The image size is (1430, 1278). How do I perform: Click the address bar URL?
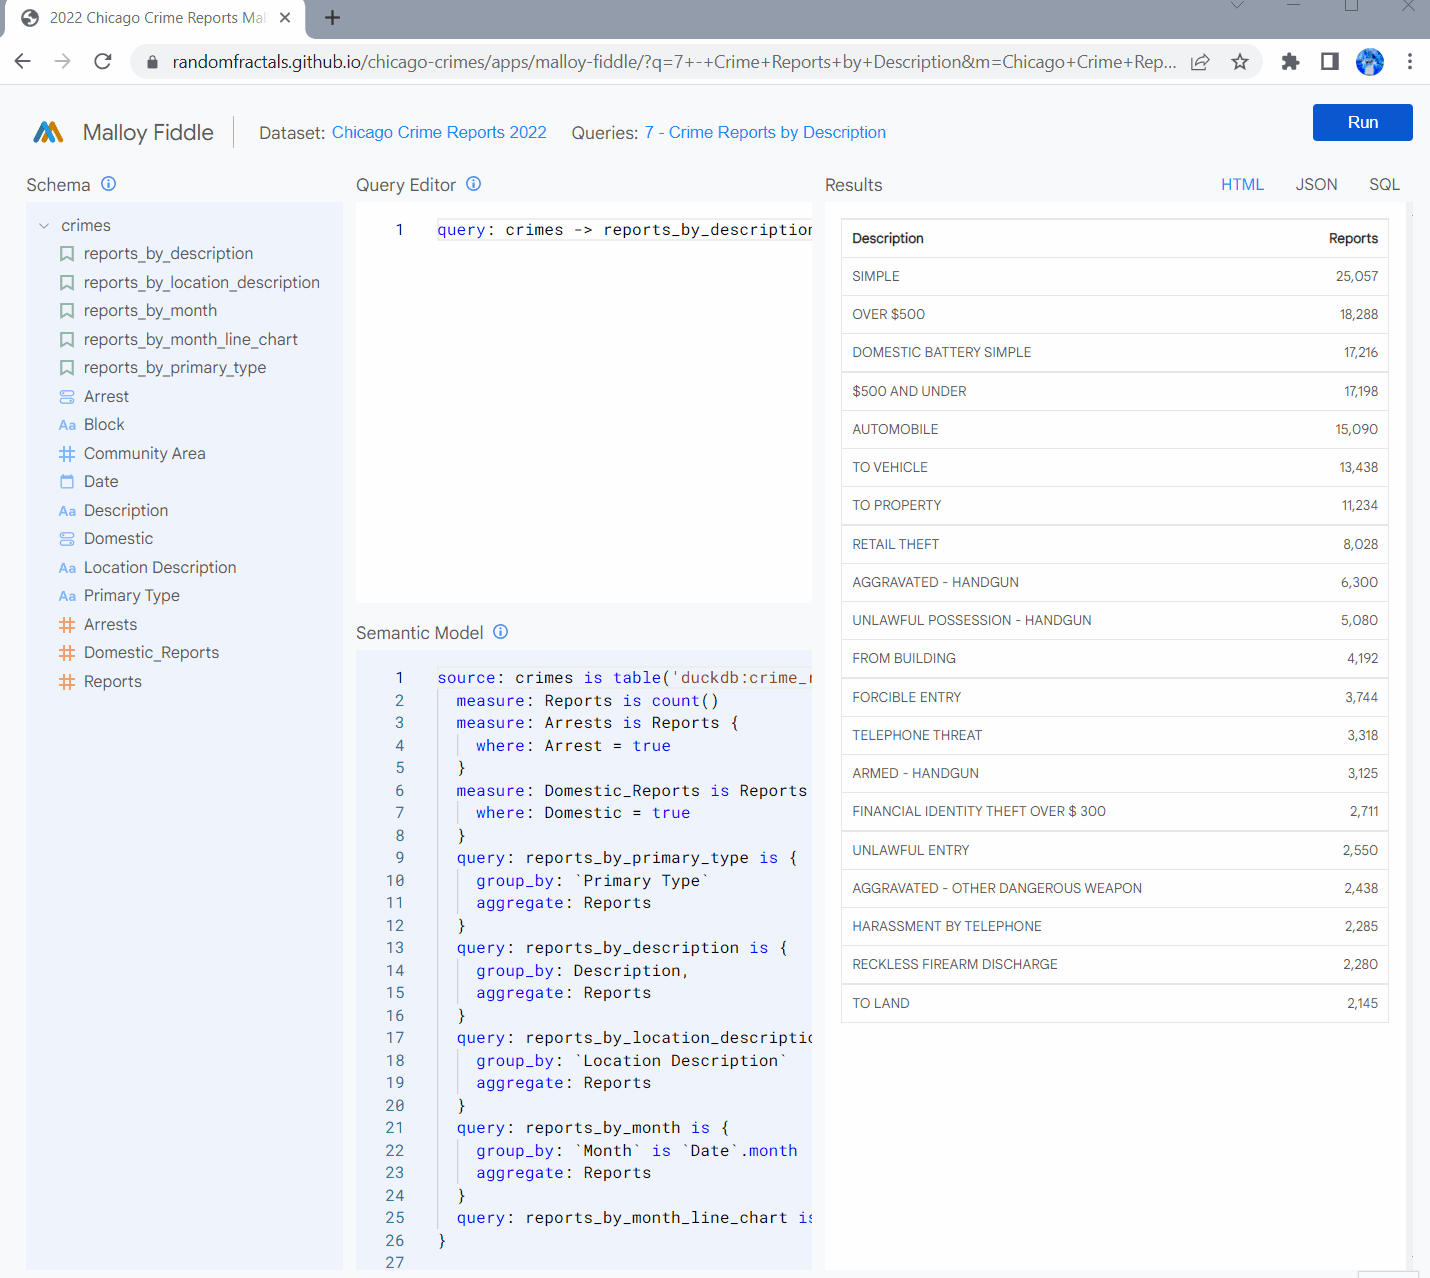[673, 62]
